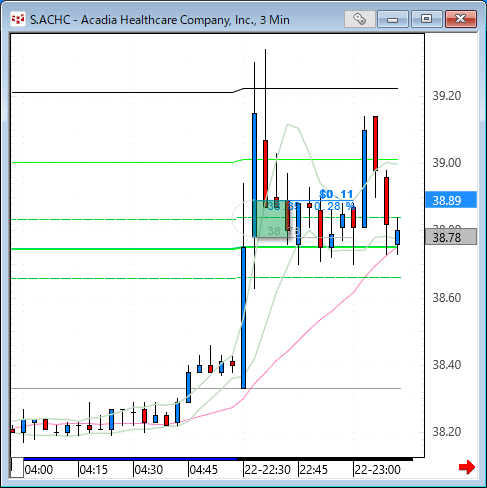Click the 39.20 price axis label
The image size is (487, 488).
tap(447, 96)
